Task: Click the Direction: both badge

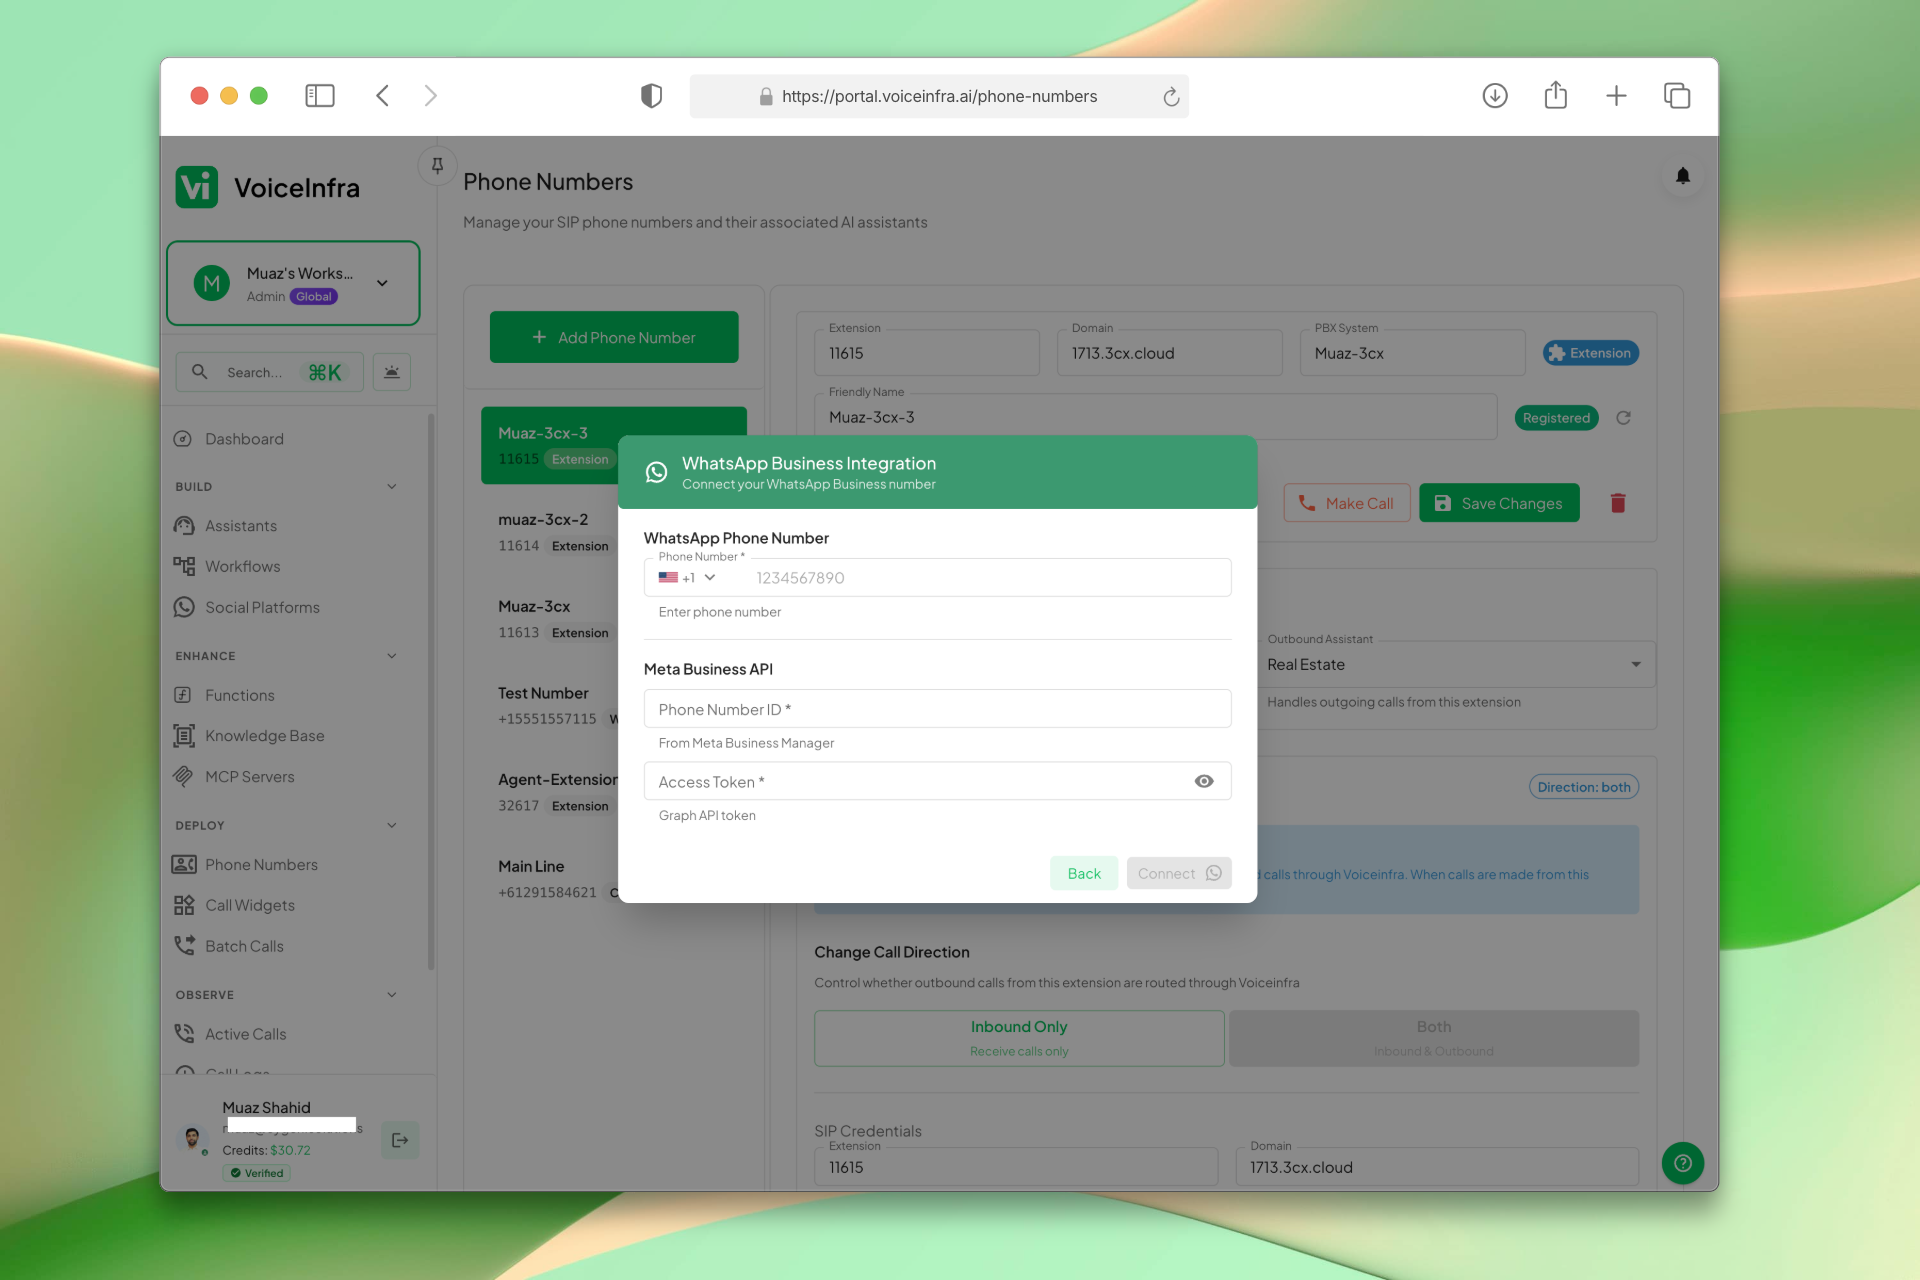Action: pos(1584,787)
